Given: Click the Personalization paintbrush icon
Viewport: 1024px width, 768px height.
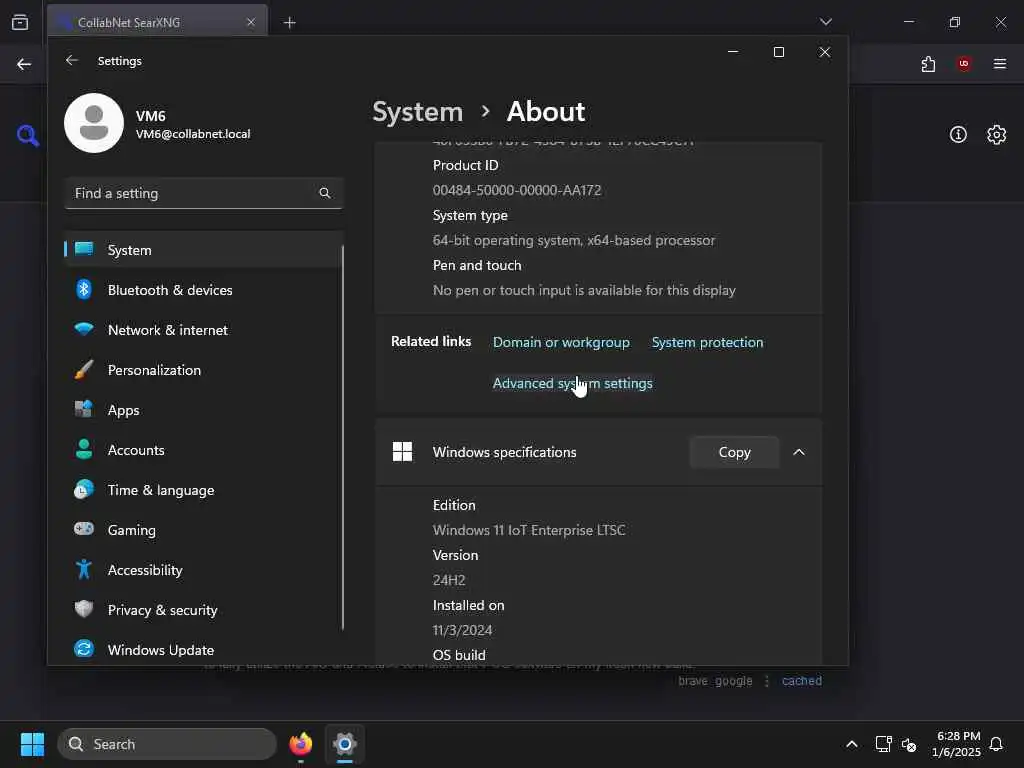Looking at the screenshot, I should [84, 370].
